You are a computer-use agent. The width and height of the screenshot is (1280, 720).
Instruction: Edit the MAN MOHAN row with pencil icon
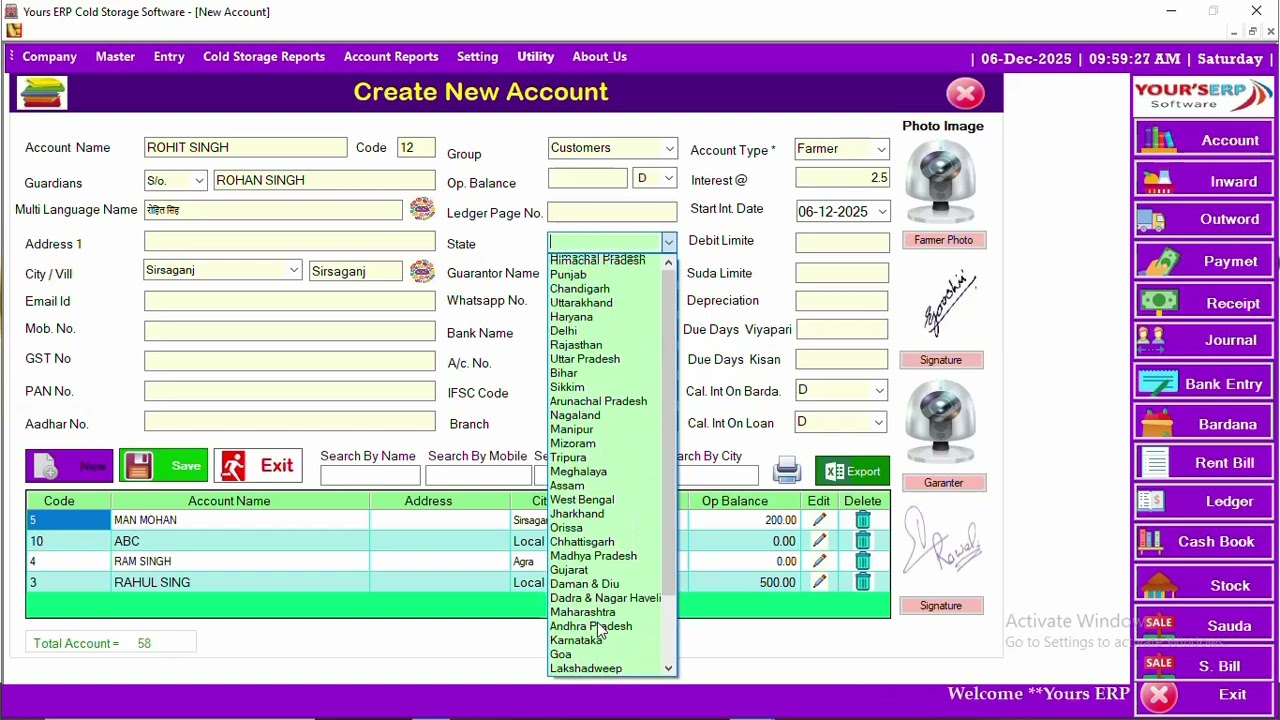coord(819,520)
